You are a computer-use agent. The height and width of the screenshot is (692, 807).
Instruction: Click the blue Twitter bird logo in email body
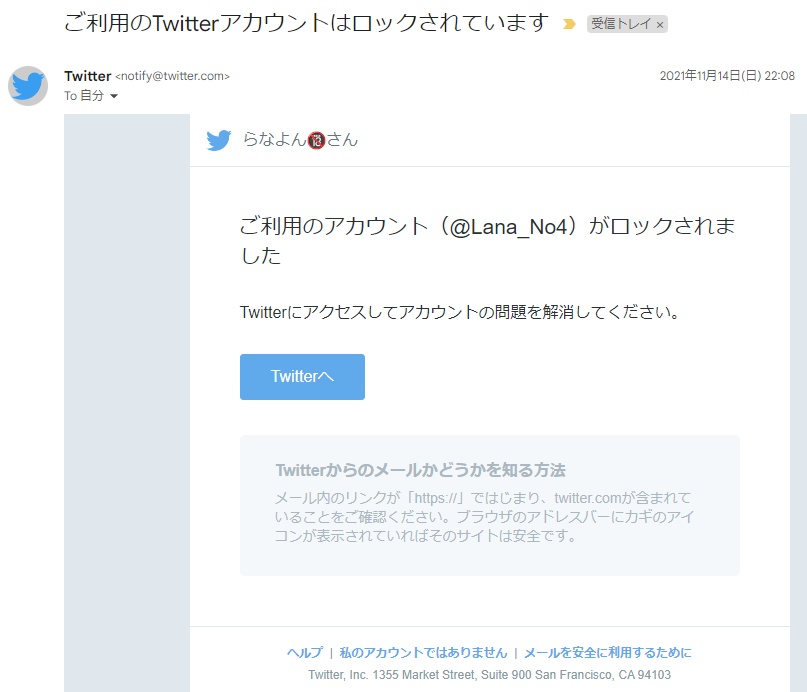point(219,140)
